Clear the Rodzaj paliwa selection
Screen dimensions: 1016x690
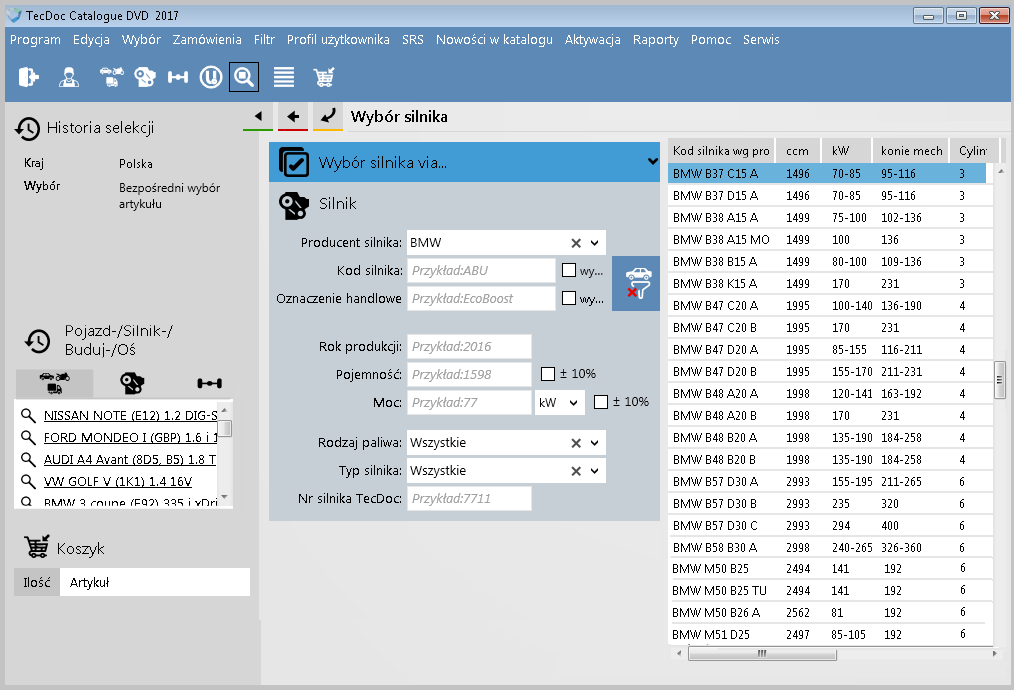(x=575, y=443)
